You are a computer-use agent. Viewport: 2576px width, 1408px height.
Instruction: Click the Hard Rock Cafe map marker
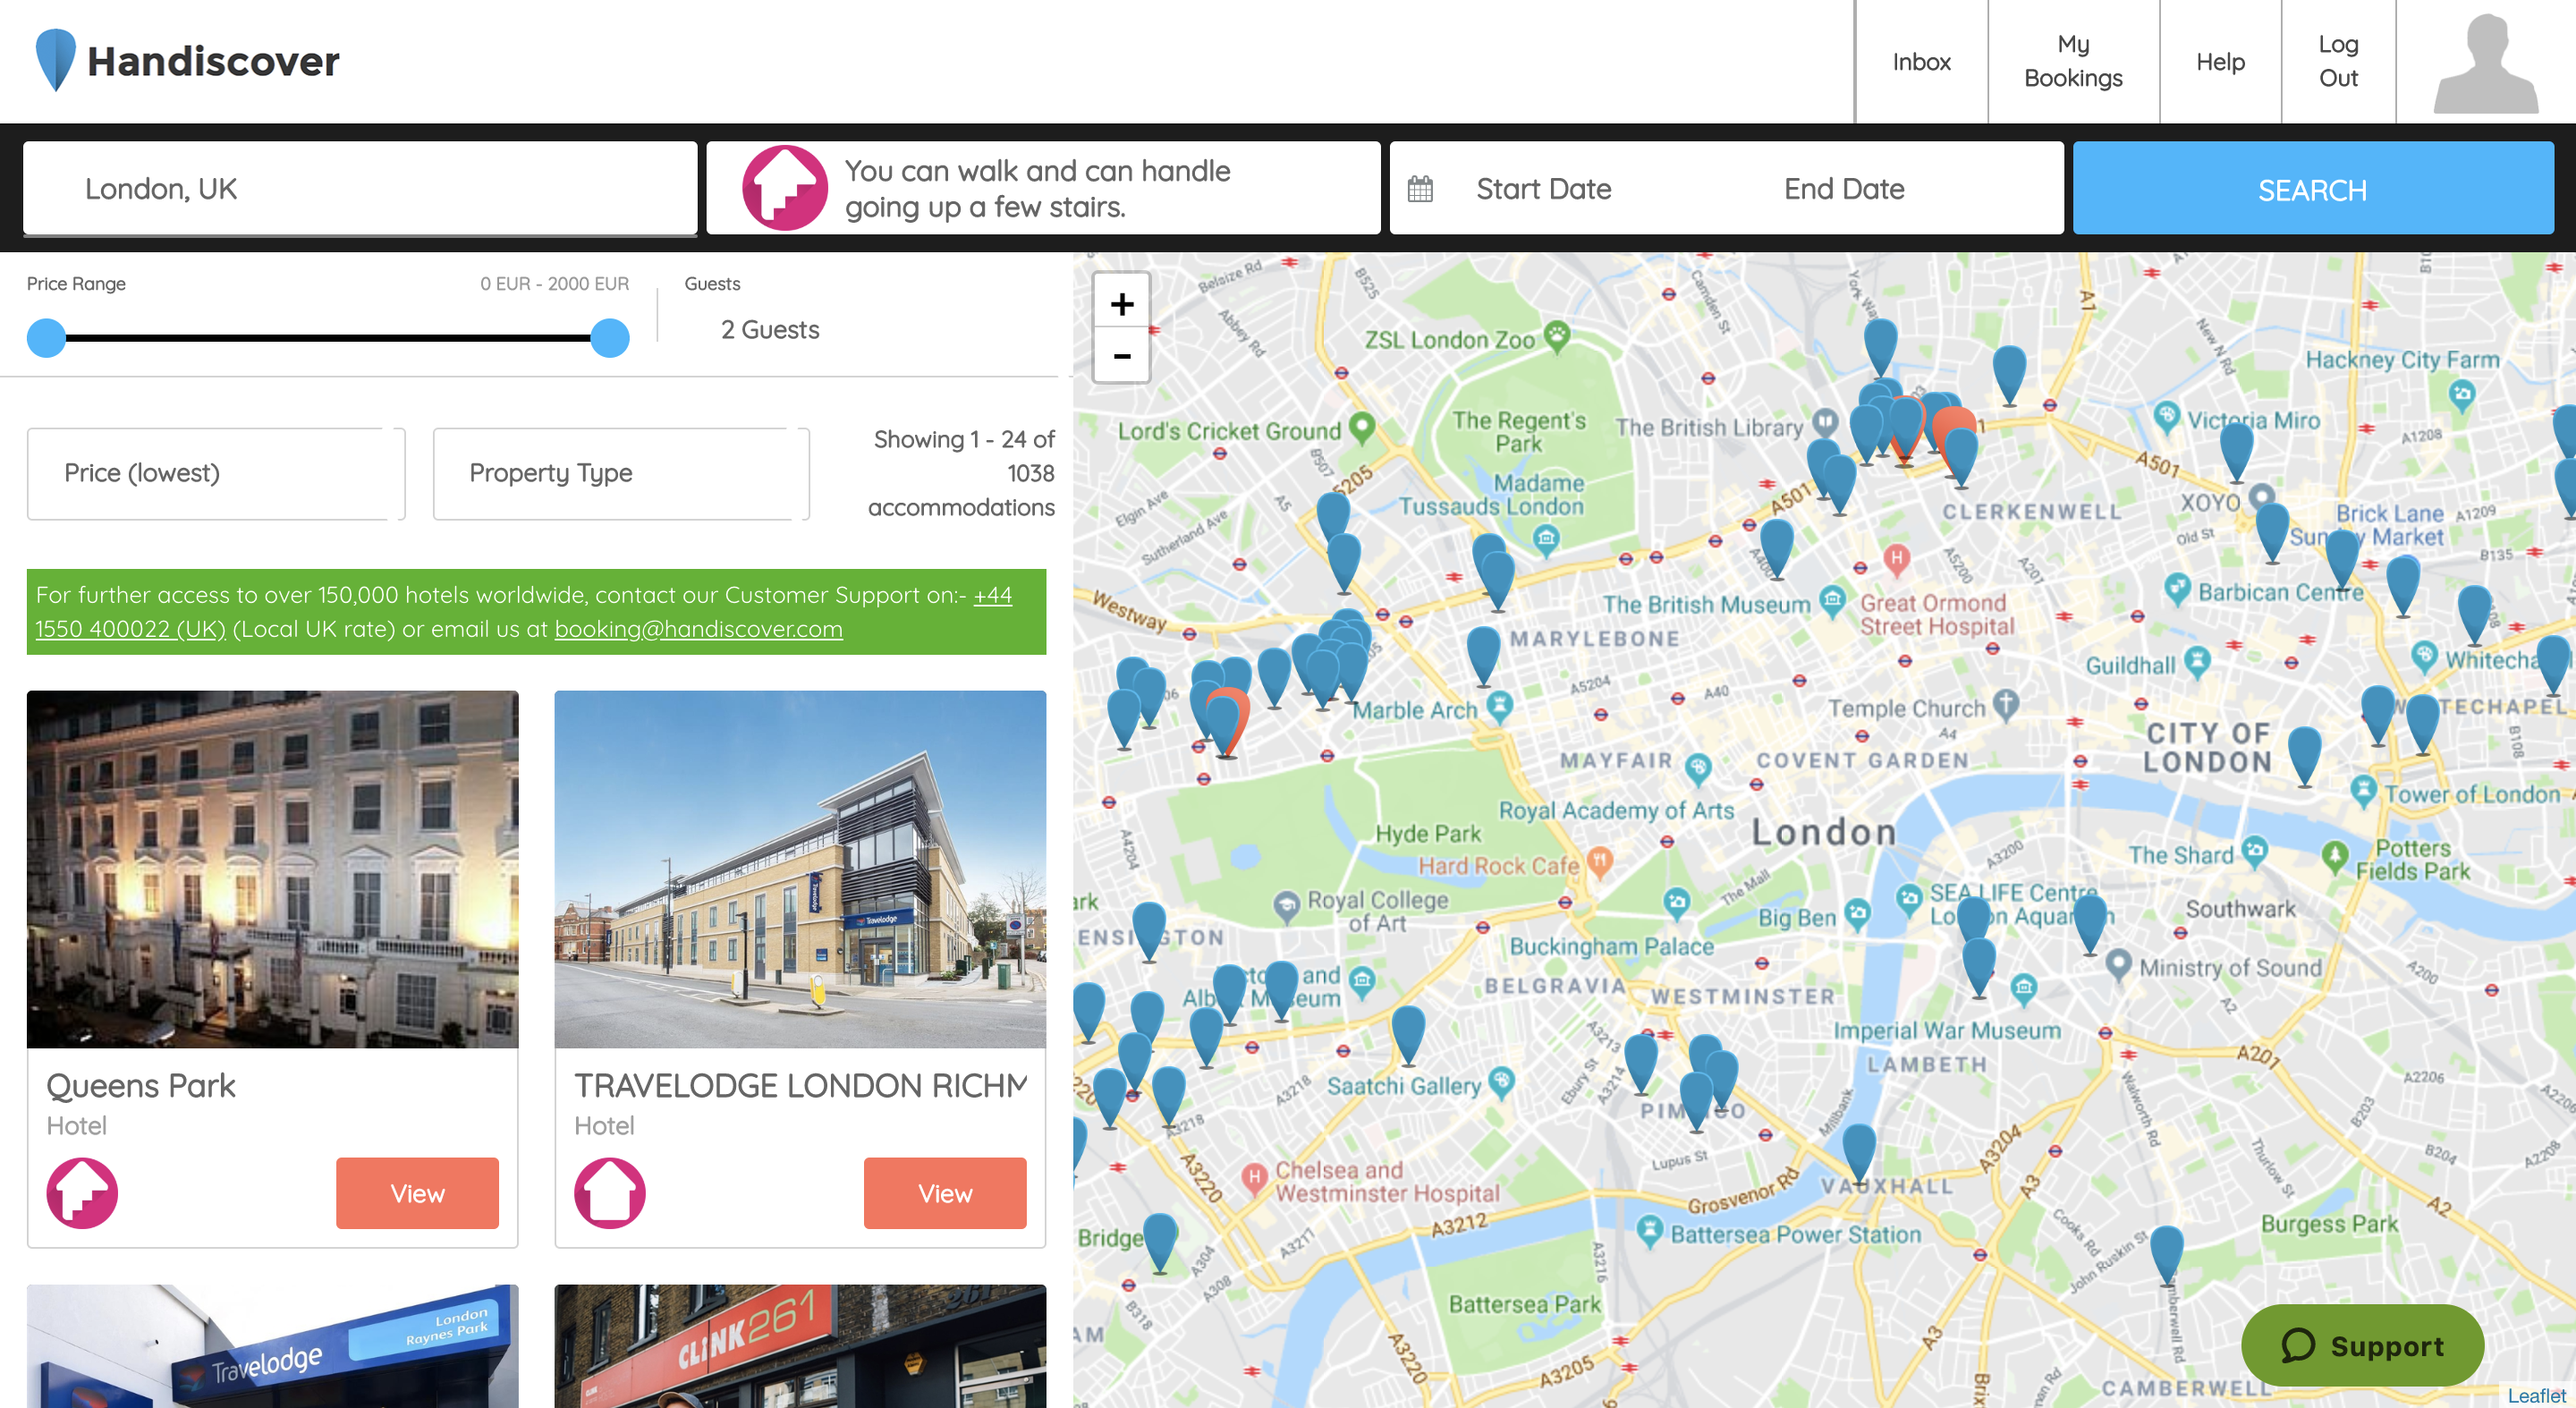[x=1600, y=861]
